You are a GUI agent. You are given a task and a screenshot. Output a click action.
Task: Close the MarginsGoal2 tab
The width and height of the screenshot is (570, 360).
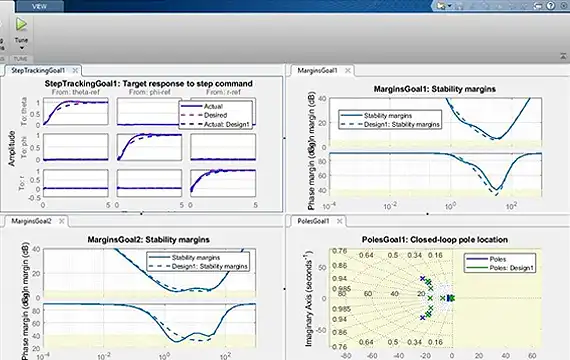click(61, 221)
